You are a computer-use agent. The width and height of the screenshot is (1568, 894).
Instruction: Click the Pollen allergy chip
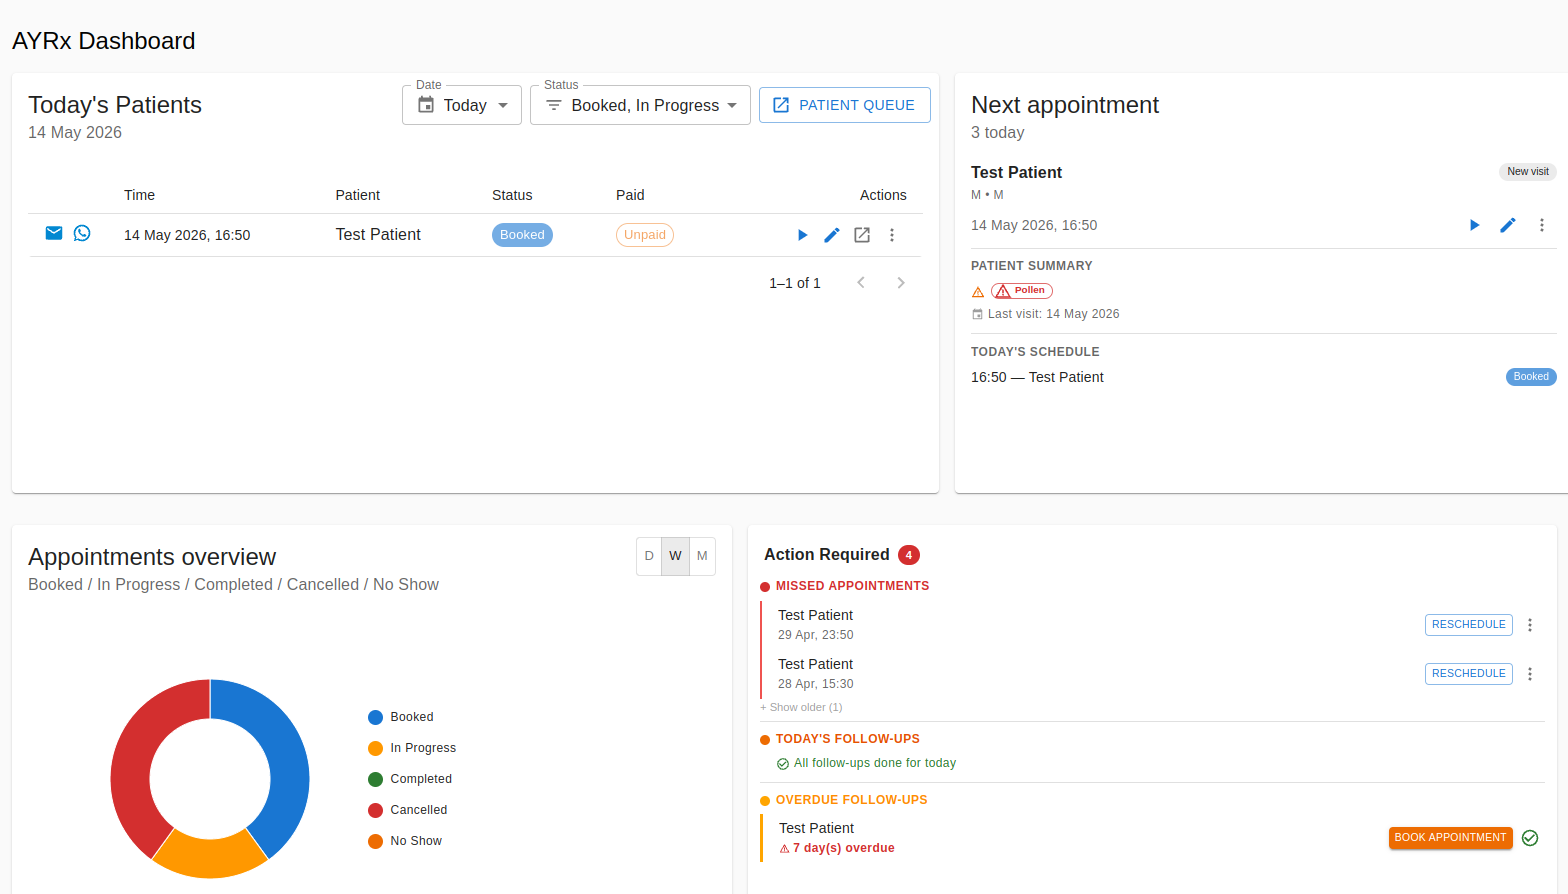click(1022, 291)
